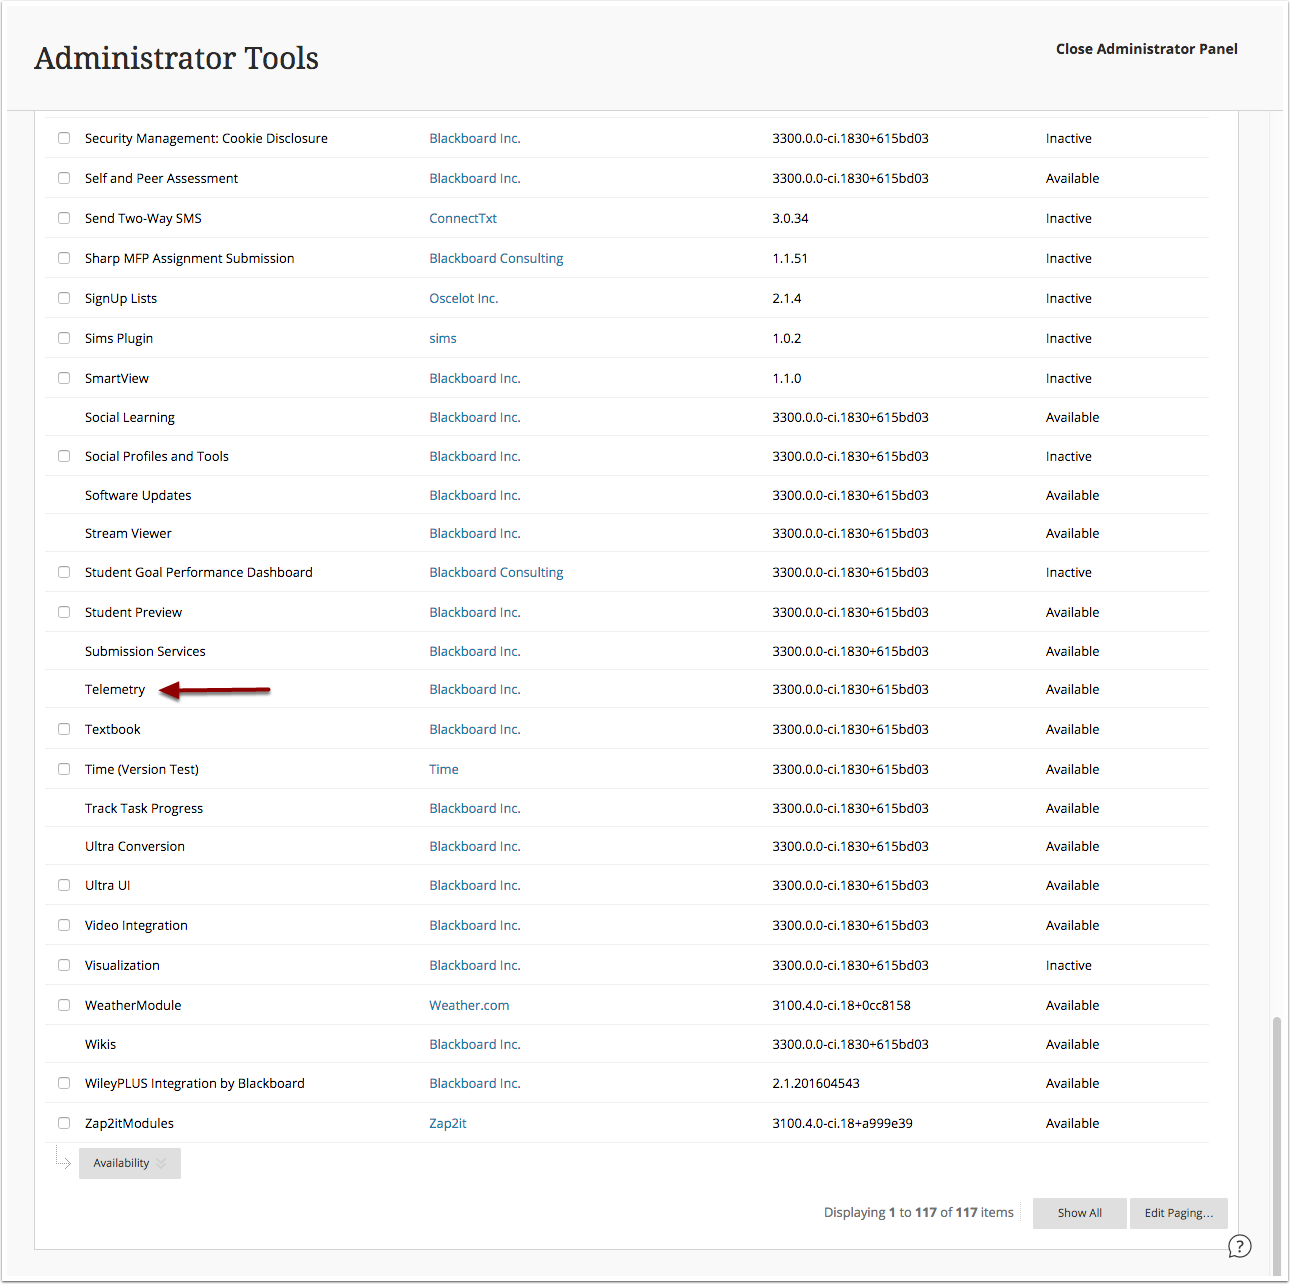
Task: Check the WeatherModule checkbox
Action: (x=64, y=1005)
